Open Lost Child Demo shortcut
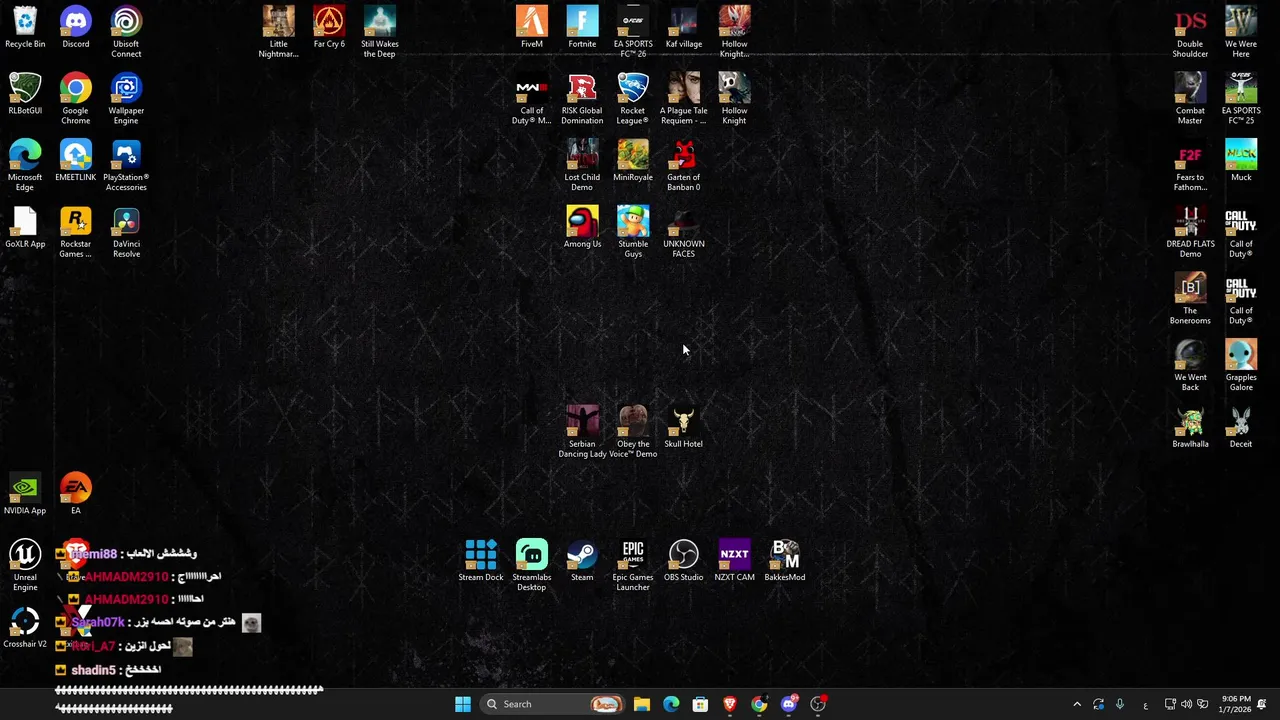This screenshot has height=720, width=1280. pyautogui.click(x=582, y=166)
